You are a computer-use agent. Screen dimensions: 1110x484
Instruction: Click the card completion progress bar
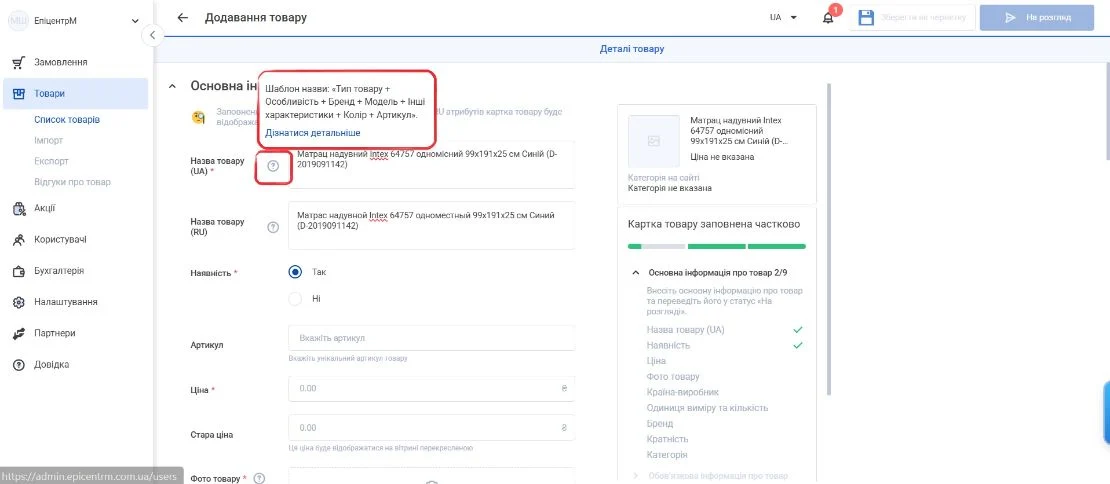716,246
